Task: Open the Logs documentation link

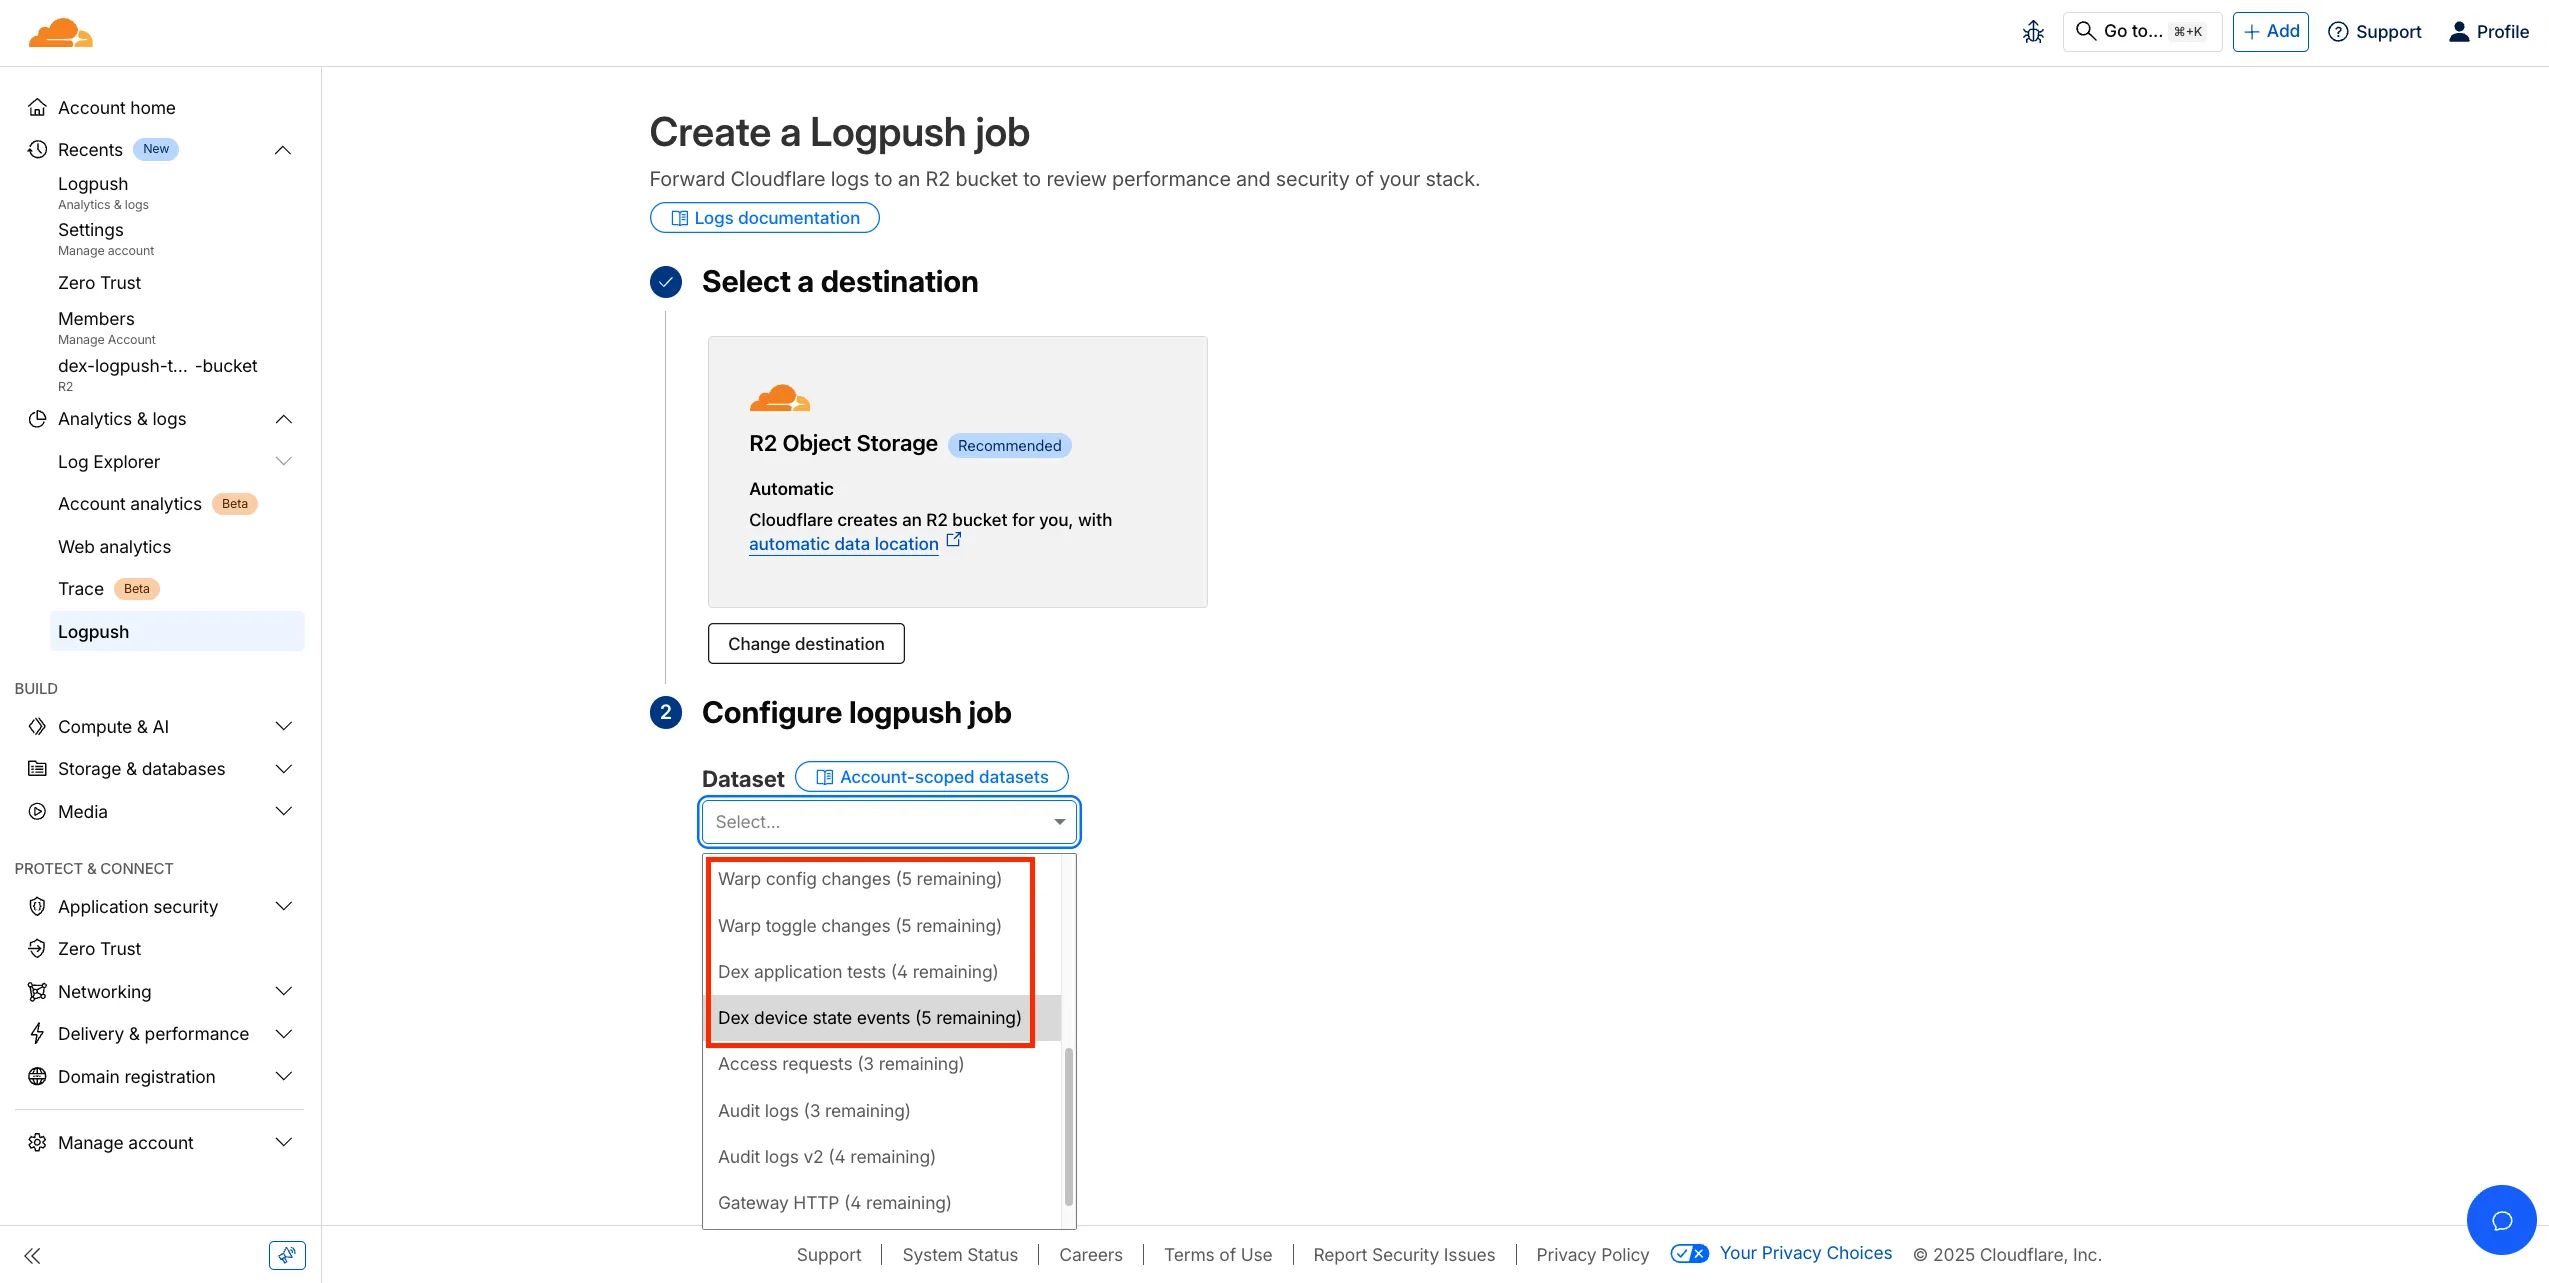Action: click(x=764, y=217)
